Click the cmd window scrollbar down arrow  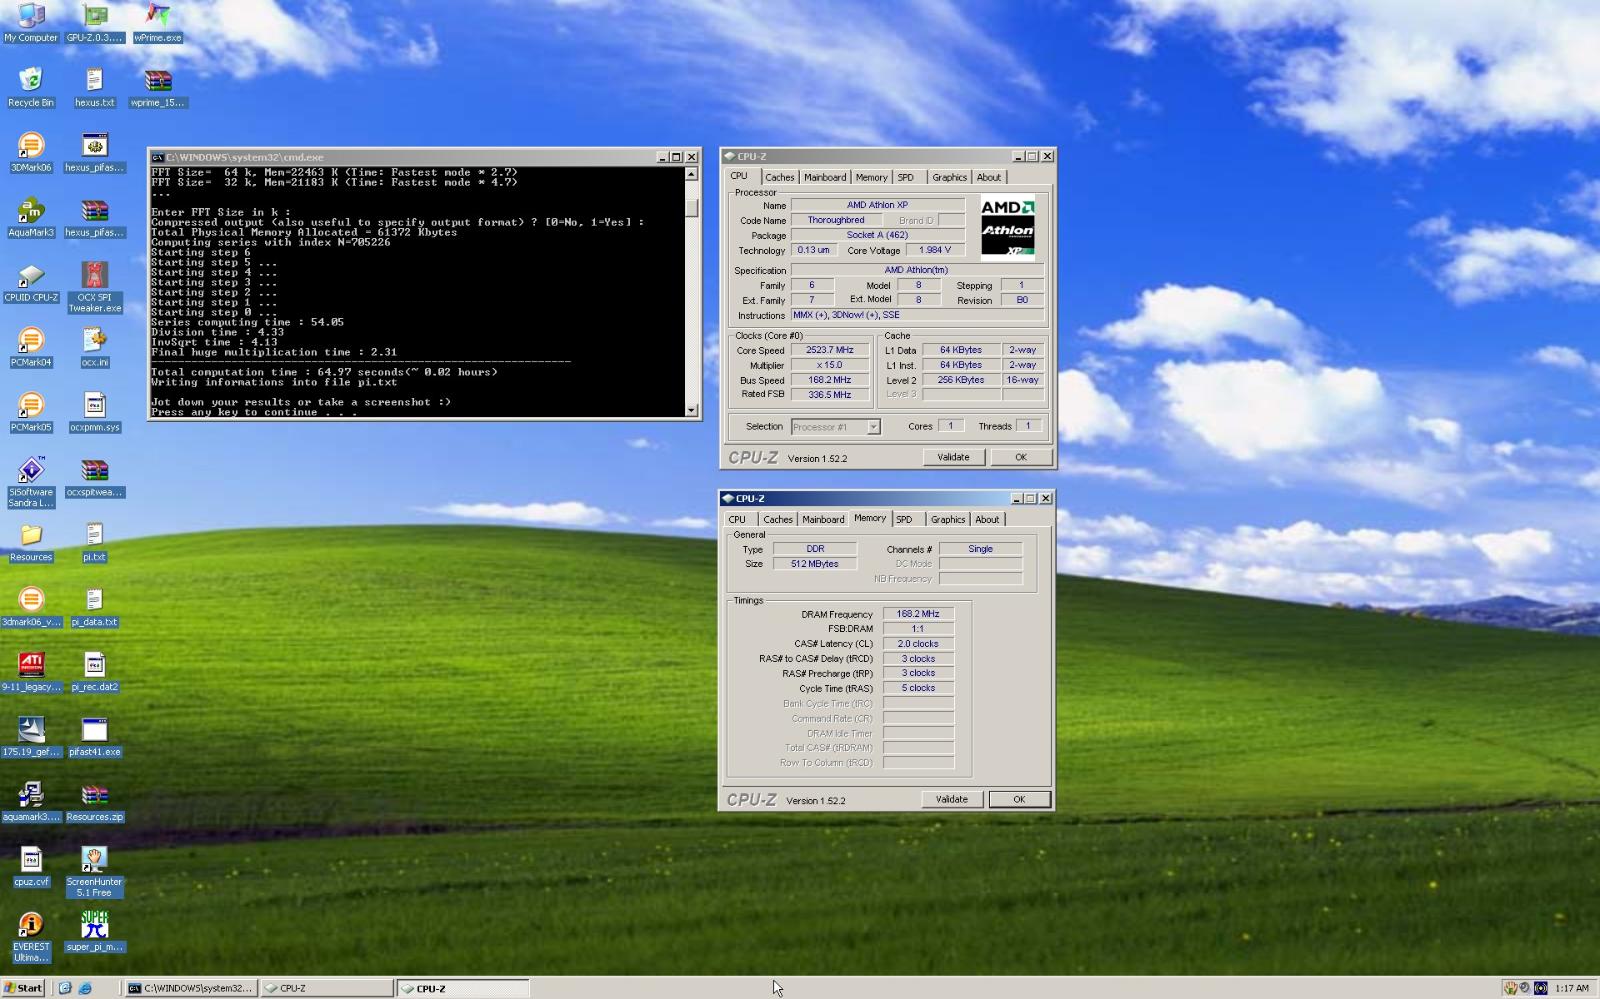pos(691,410)
